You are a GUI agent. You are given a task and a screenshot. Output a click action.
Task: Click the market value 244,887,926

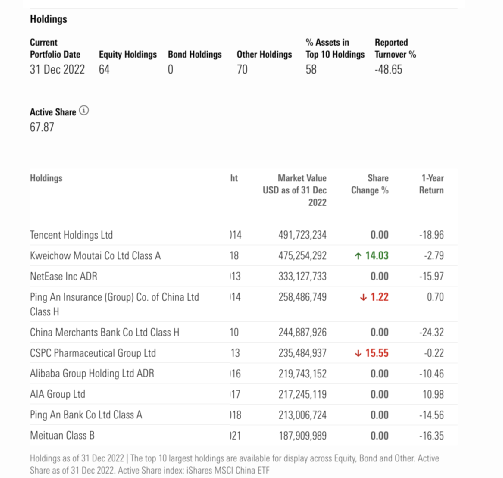pyautogui.click(x=302, y=332)
